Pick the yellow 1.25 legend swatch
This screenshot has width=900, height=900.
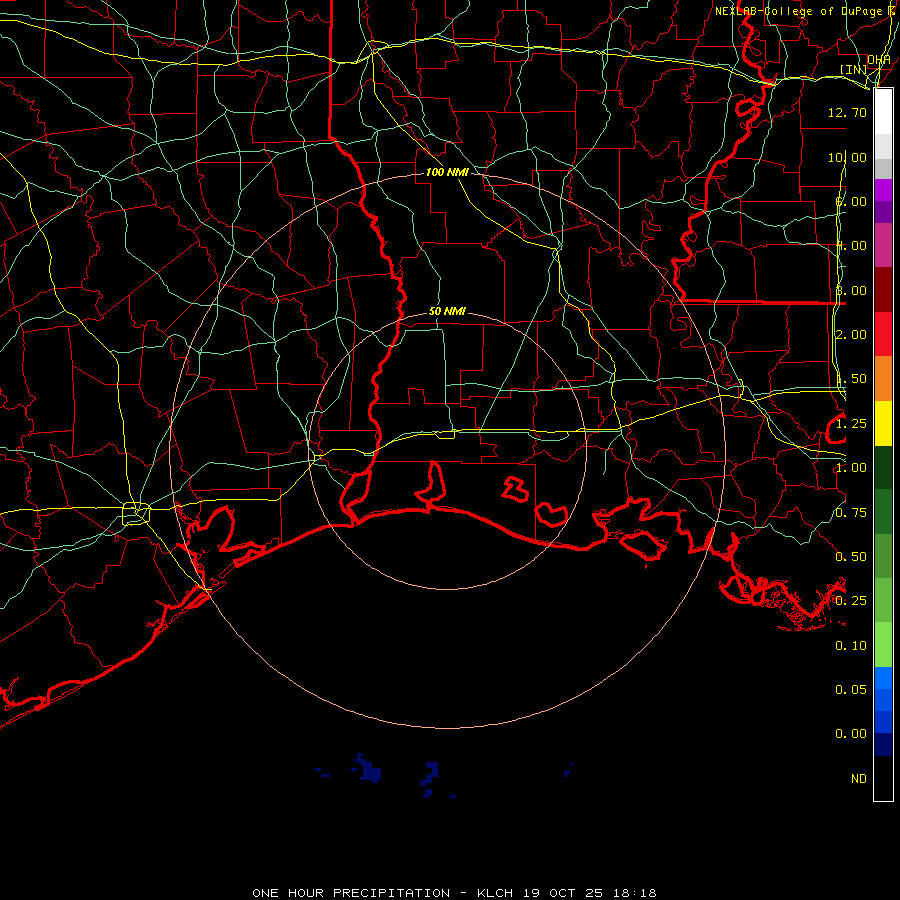point(883,423)
